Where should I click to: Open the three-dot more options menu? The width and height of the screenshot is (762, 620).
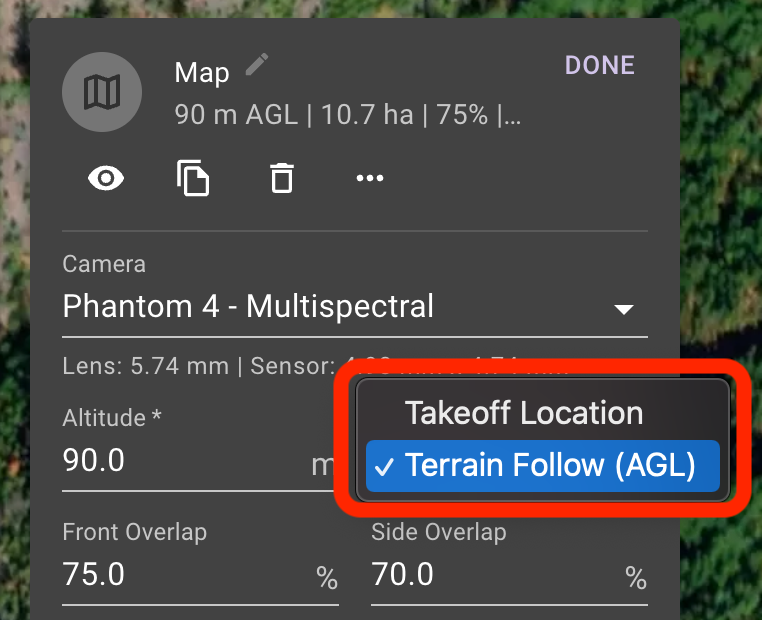tap(370, 178)
